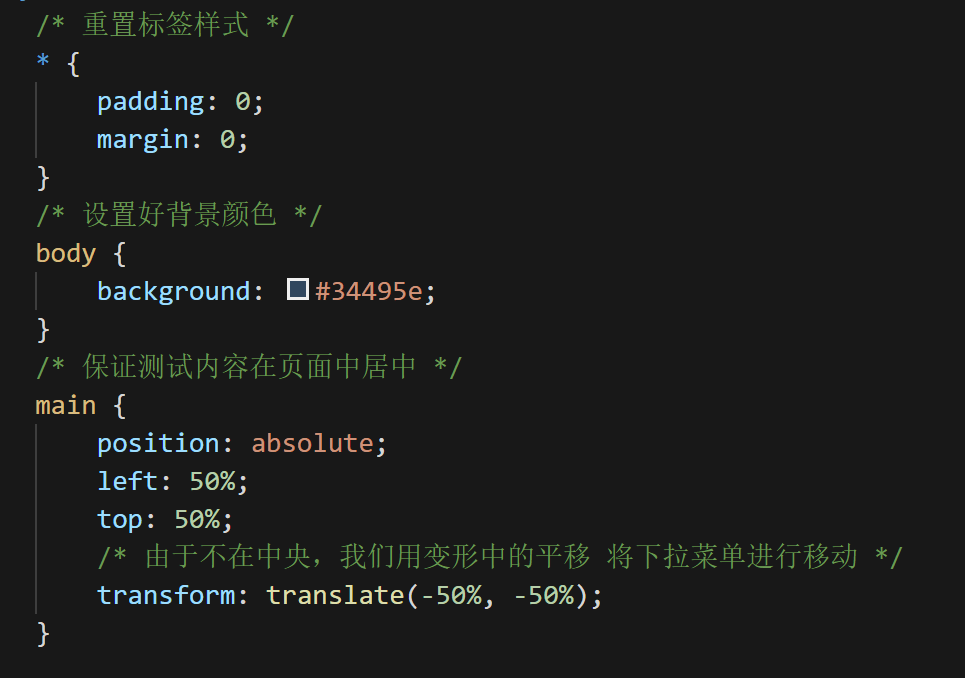Click the 重置标签样式 comment line

[x=165, y=25]
